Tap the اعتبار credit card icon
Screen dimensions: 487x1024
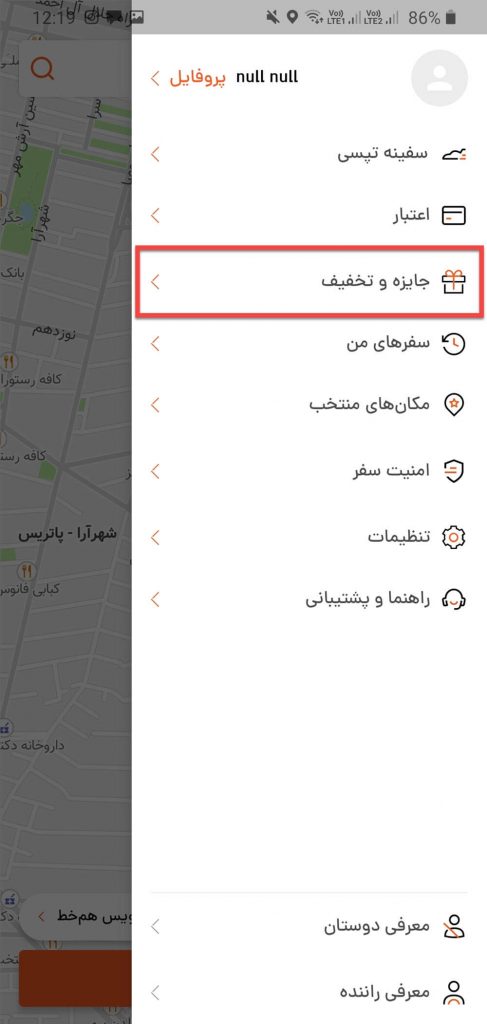point(454,216)
